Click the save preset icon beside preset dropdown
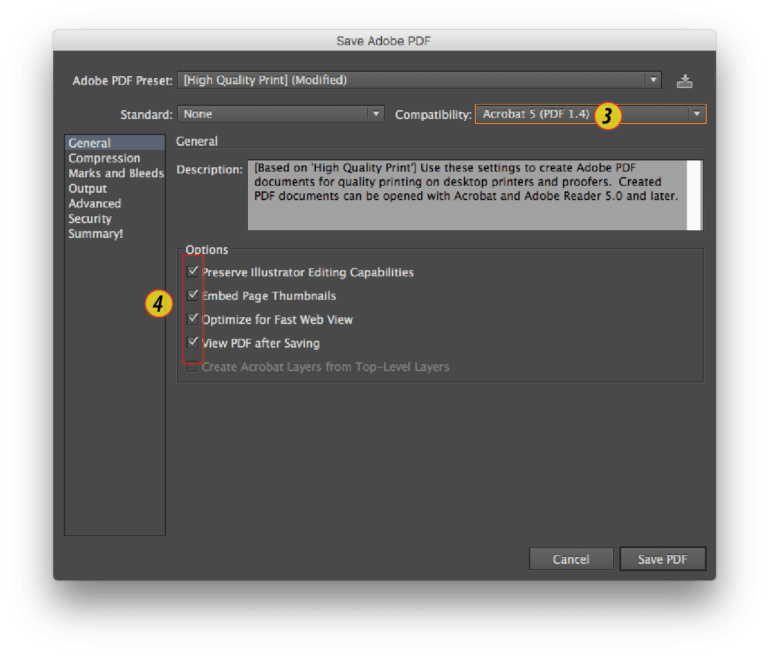 coord(684,81)
